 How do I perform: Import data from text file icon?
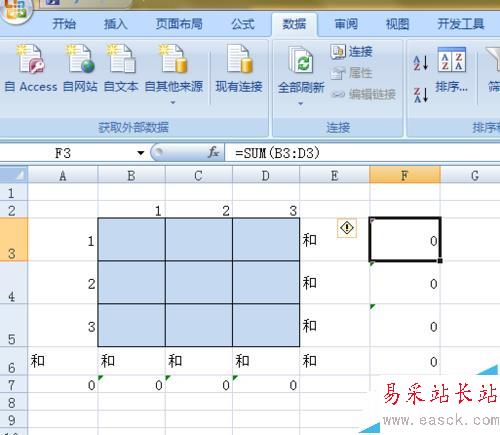[x=121, y=59]
